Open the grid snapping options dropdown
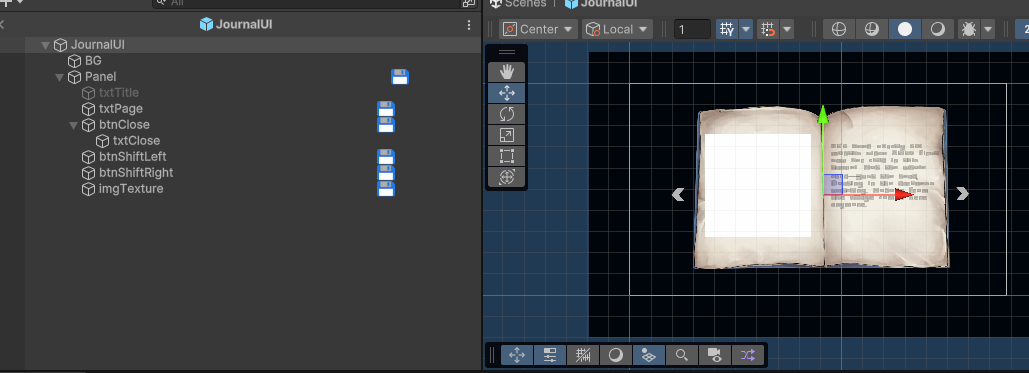The width and height of the screenshot is (1029, 373). 746,29
